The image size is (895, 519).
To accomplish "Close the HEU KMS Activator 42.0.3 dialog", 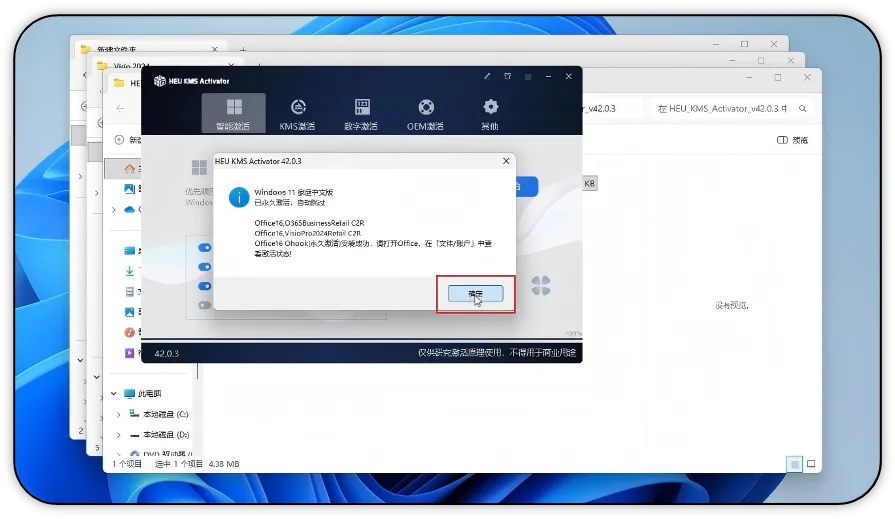I will (x=506, y=161).
